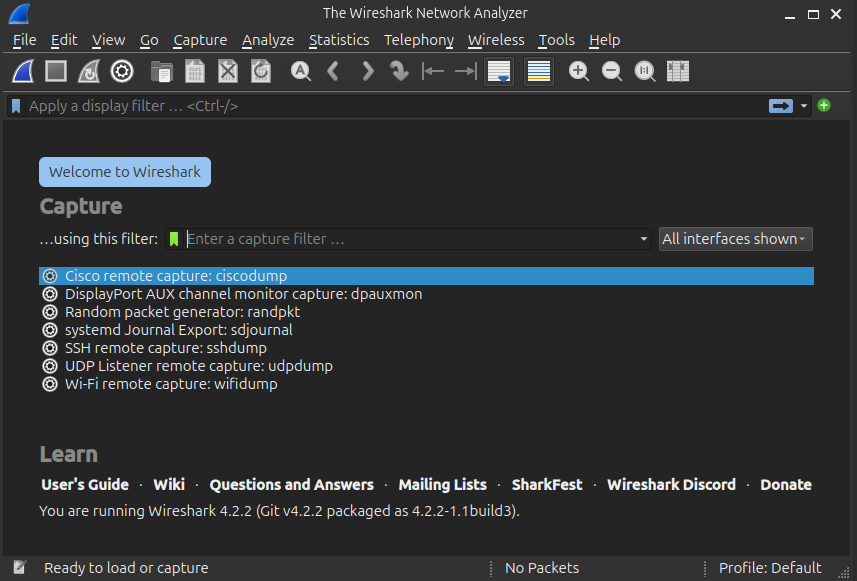Go to specified packet icon

pos(400,71)
